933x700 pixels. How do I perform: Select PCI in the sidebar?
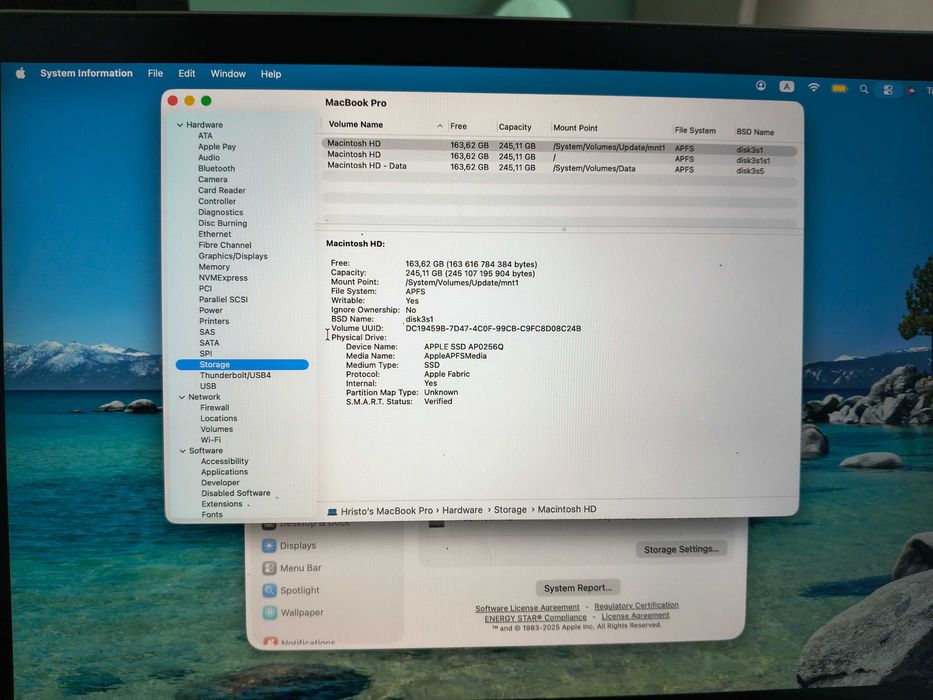coord(205,288)
